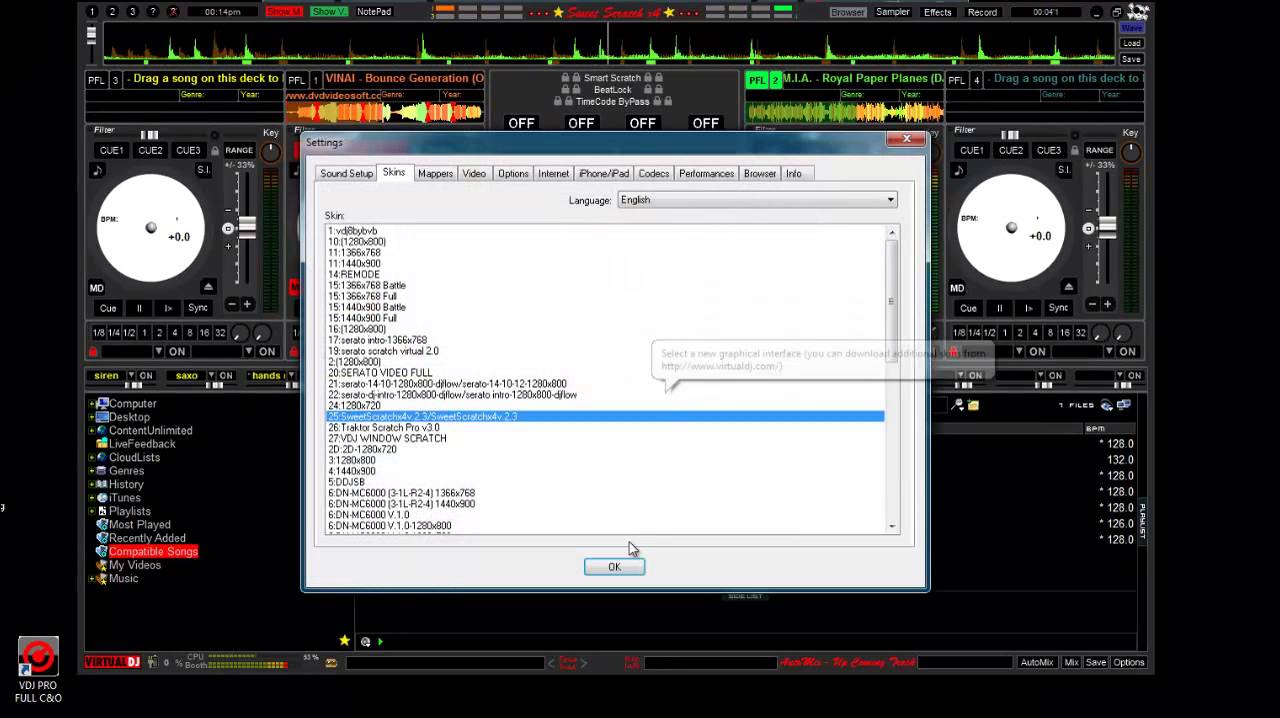
Task: Click the skin list scroll-up arrow
Action: tap(892, 232)
